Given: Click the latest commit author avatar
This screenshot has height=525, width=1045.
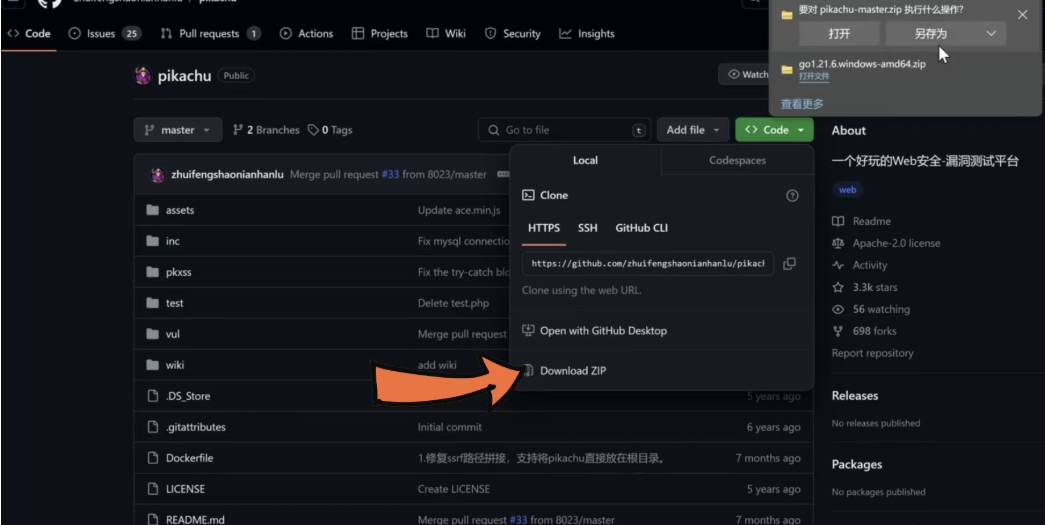Looking at the screenshot, I should [157, 175].
